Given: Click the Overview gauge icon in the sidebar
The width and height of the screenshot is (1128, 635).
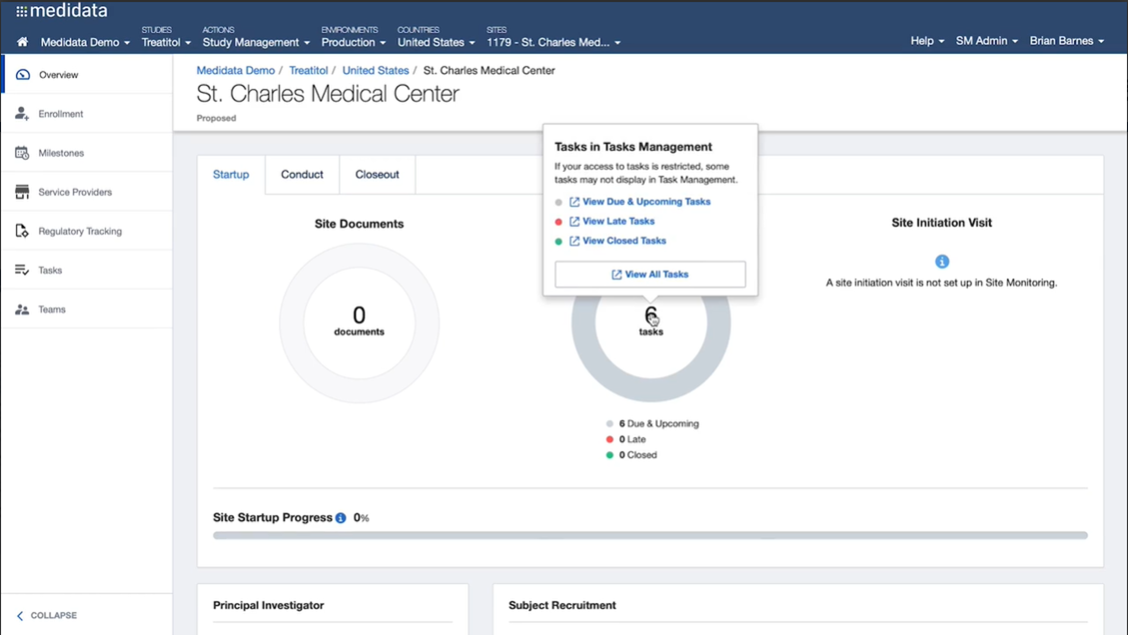Looking at the screenshot, I should pos(22,75).
